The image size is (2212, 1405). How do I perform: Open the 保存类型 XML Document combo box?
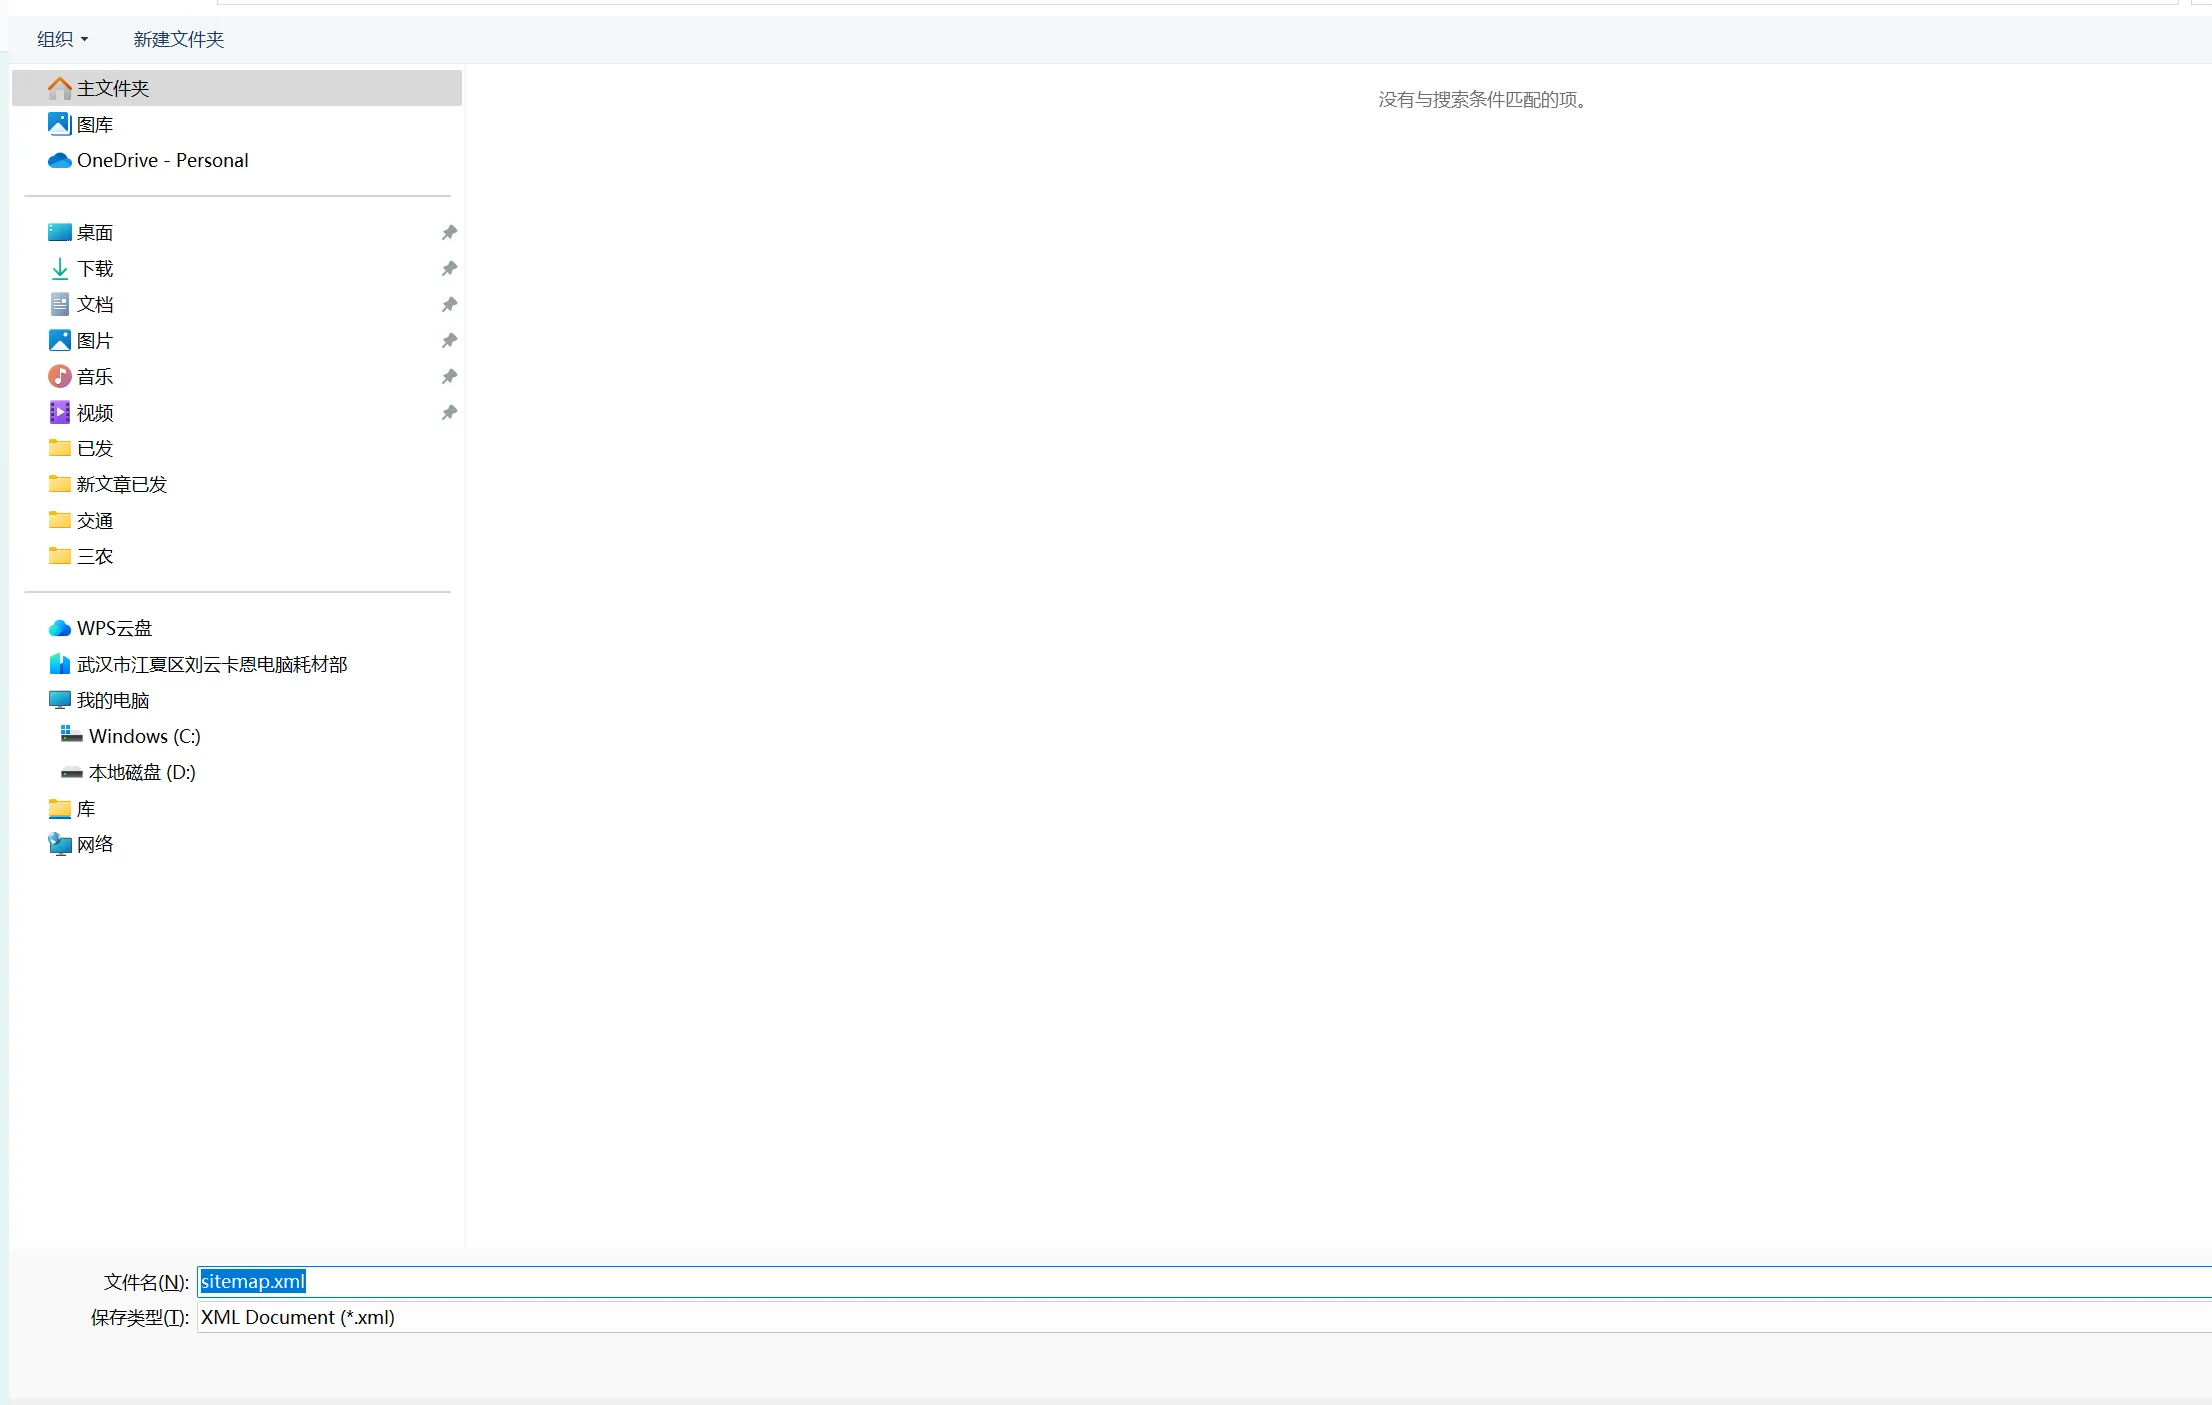click(x=1204, y=1317)
